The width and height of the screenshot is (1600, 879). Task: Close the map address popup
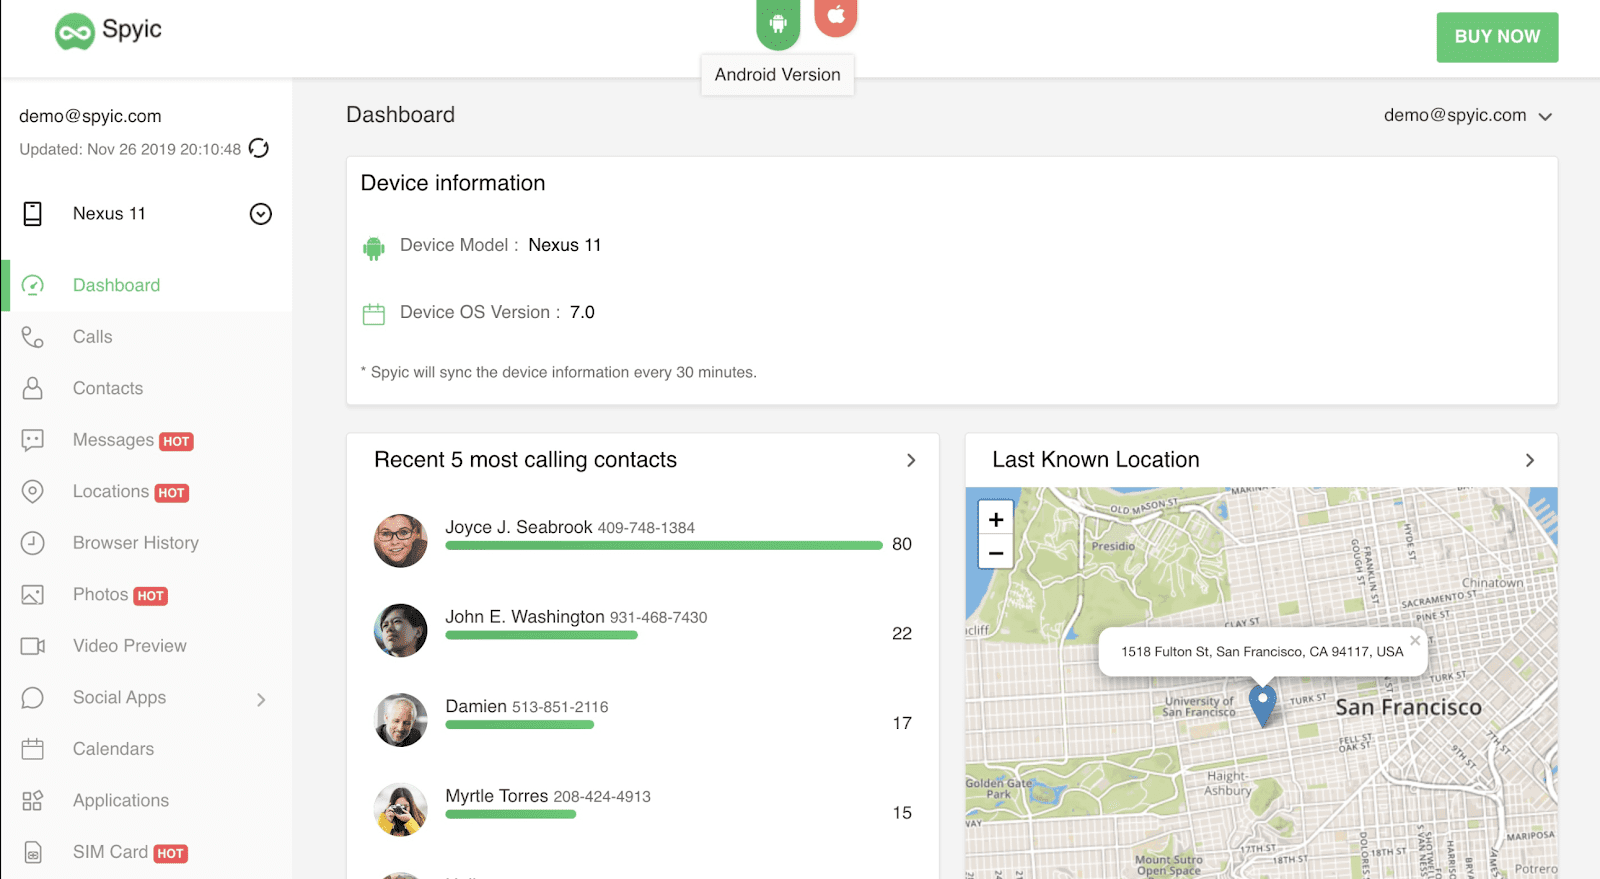click(1415, 640)
